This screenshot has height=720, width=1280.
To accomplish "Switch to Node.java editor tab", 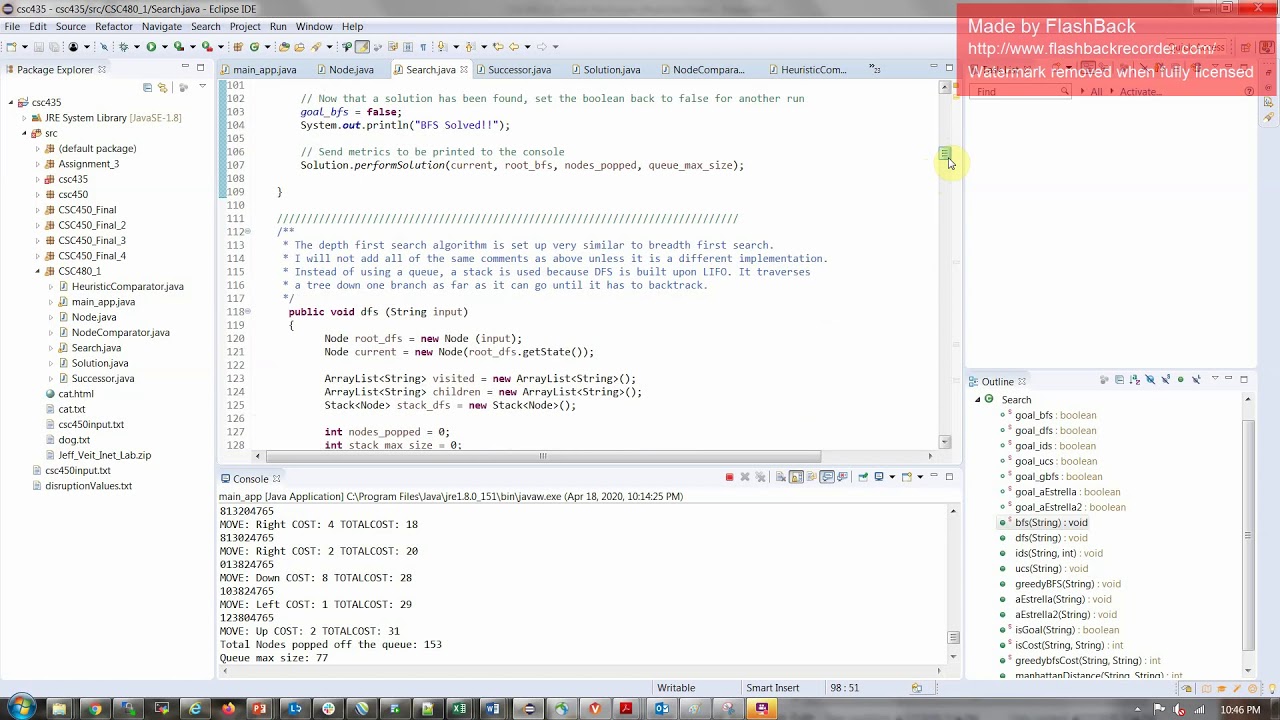I will click(351, 69).
